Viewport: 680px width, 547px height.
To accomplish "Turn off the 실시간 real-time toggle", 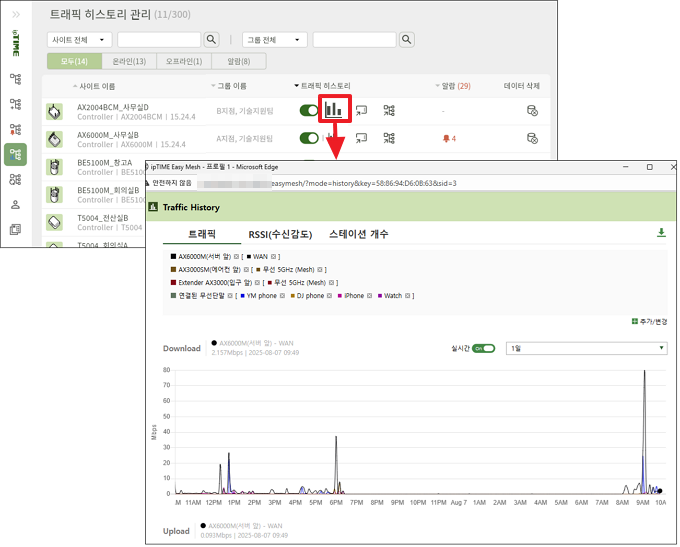I will tap(484, 348).
